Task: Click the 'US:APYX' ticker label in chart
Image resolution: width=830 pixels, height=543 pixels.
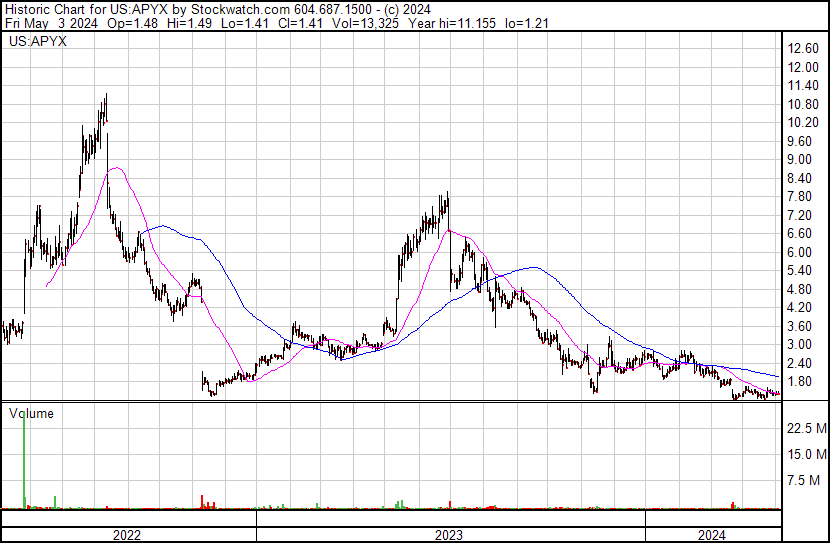Action: pyautogui.click(x=38, y=41)
